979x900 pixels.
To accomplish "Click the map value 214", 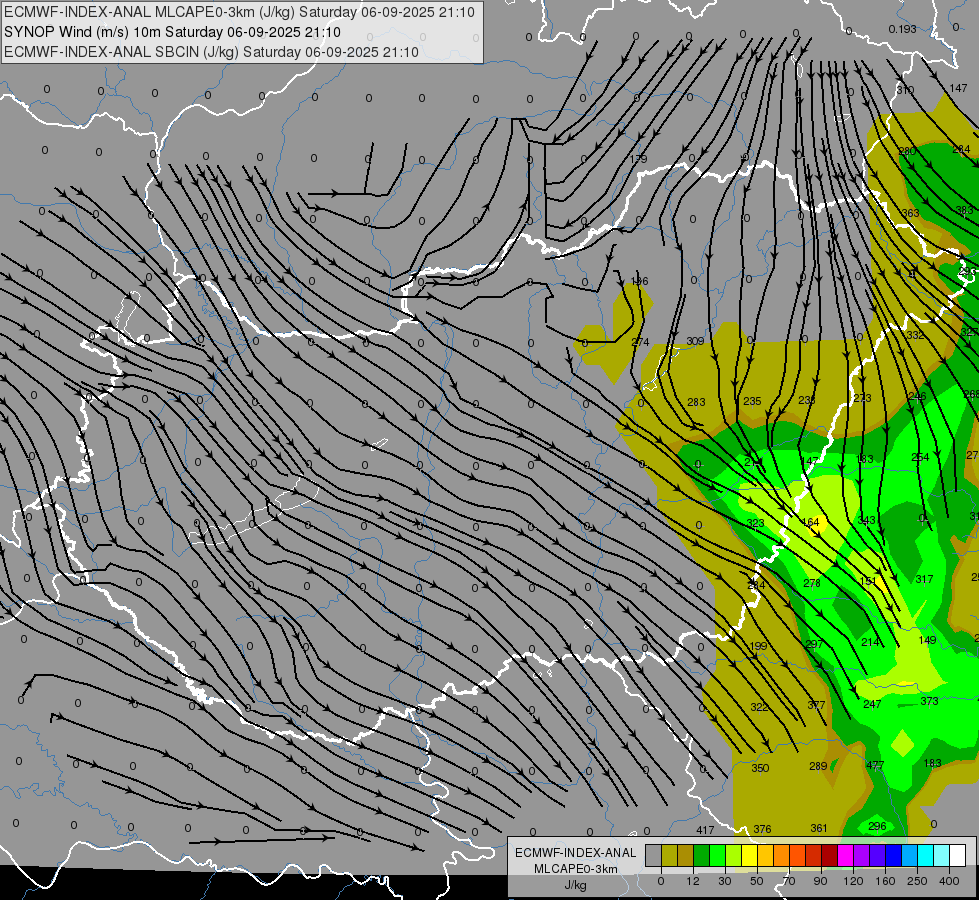I will [x=870, y=641].
